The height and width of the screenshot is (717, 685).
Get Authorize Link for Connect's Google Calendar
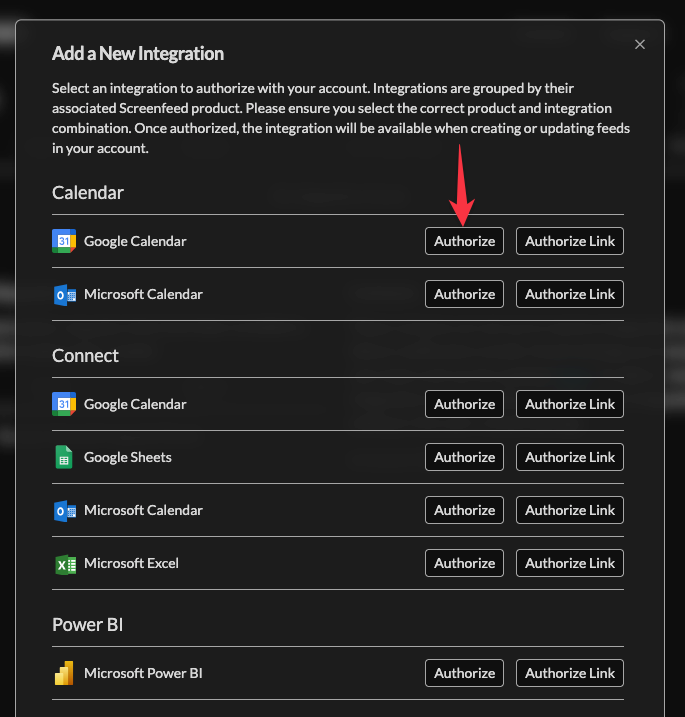click(570, 404)
